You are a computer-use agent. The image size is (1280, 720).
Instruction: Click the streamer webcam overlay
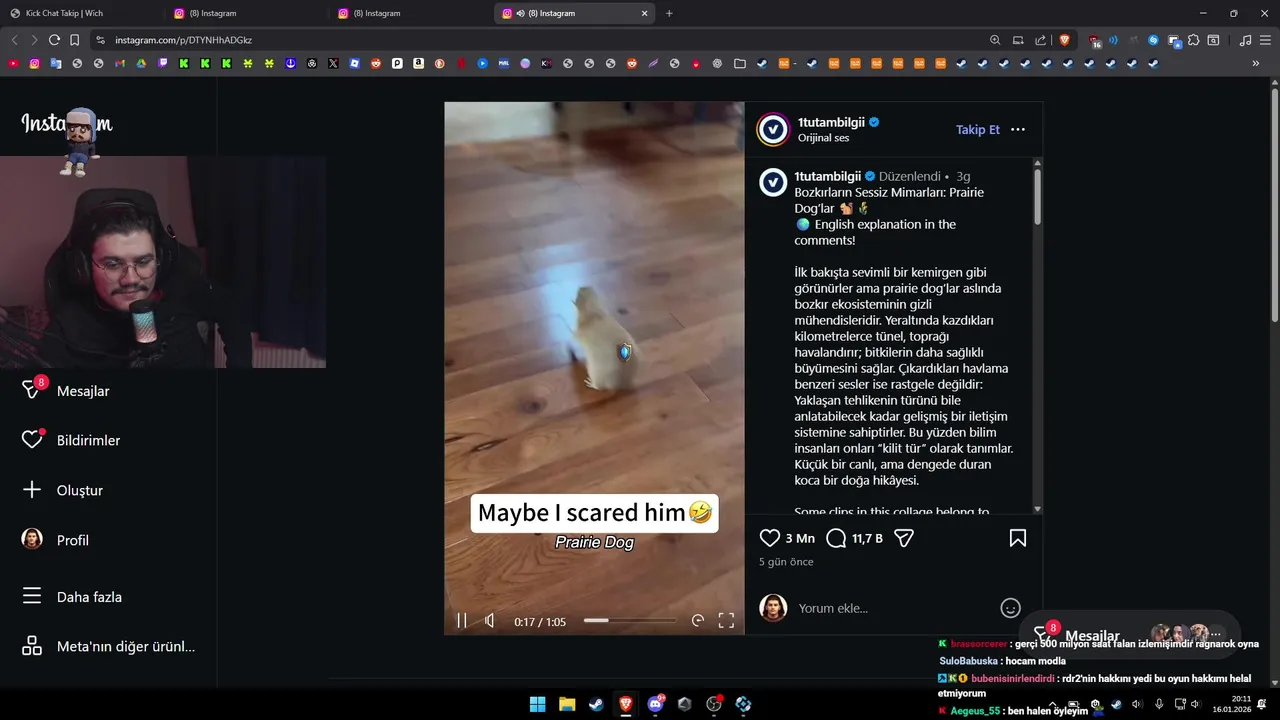163,262
